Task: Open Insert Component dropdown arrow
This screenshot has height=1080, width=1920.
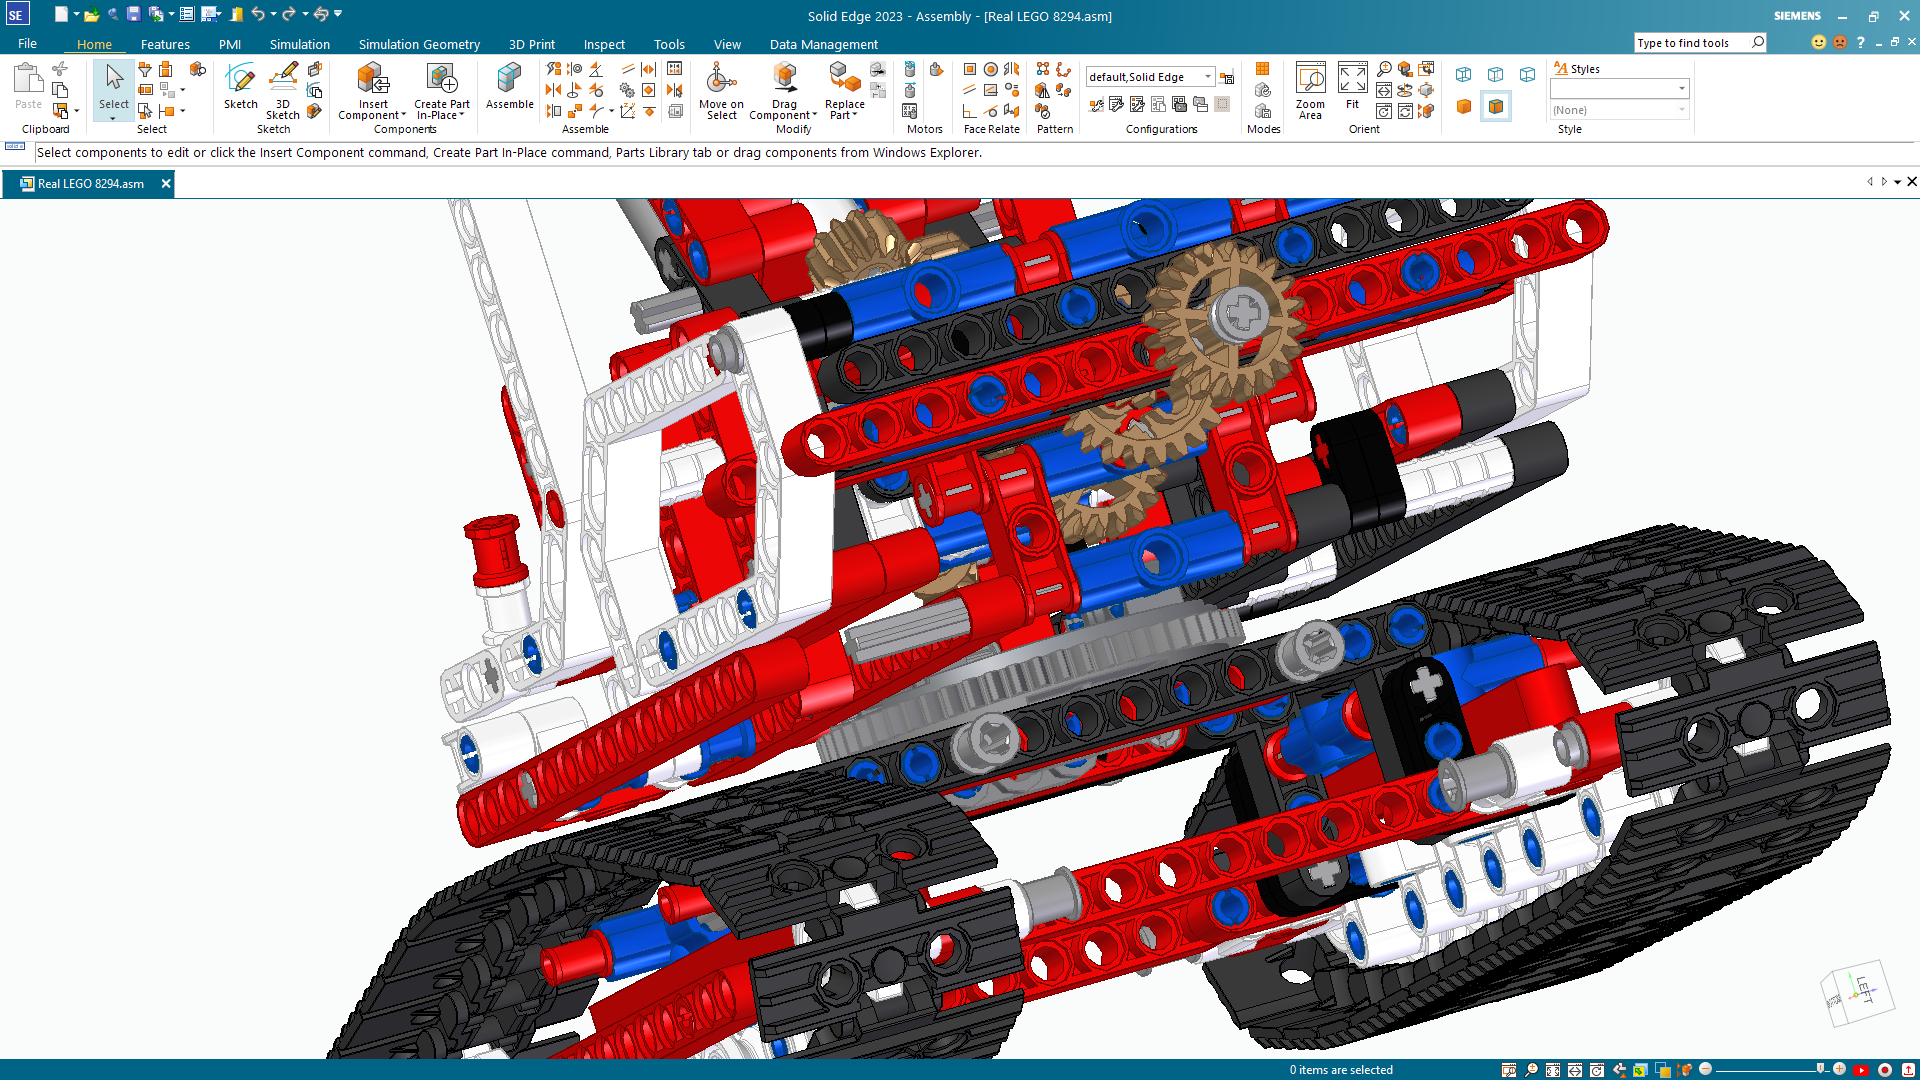Action: [x=404, y=115]
